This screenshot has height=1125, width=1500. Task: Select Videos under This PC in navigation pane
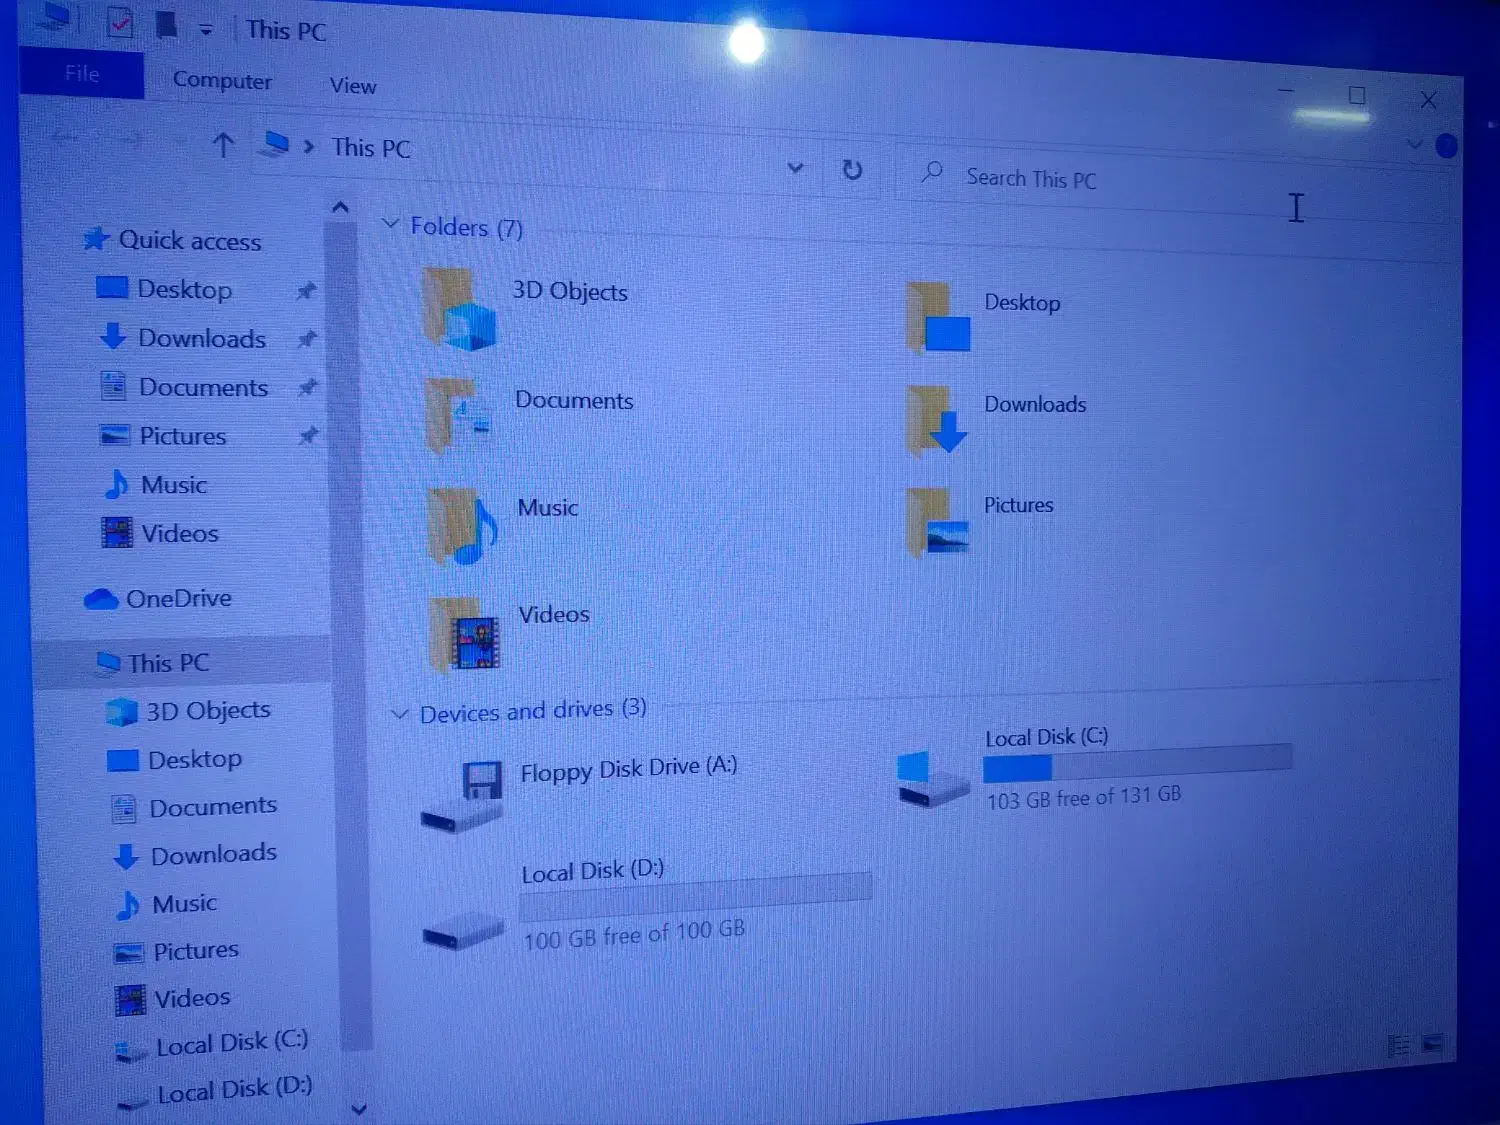(x=192, y=997)
